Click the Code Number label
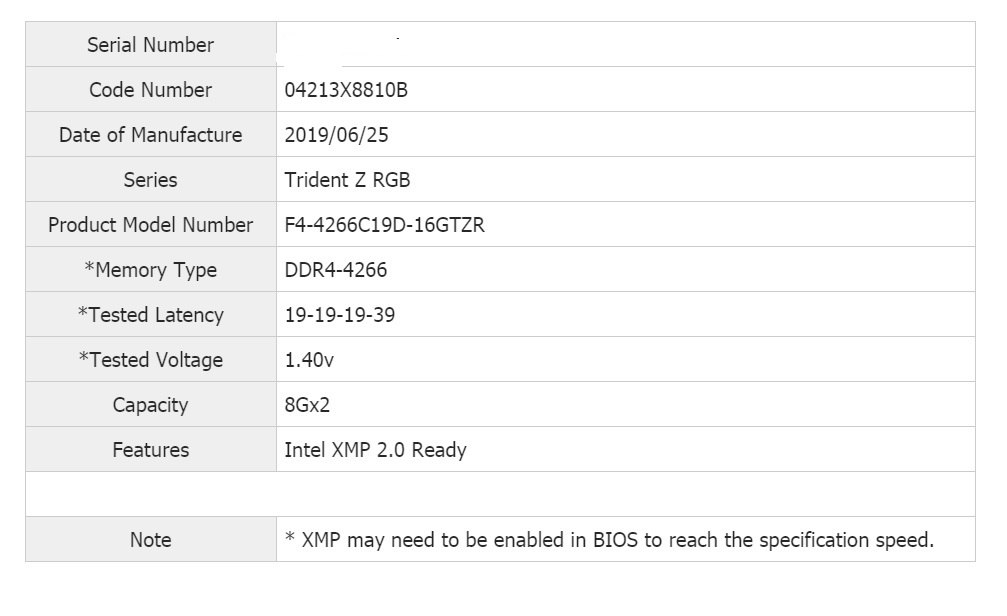This screenshot has width=1007, height=616. coord(150,90)
